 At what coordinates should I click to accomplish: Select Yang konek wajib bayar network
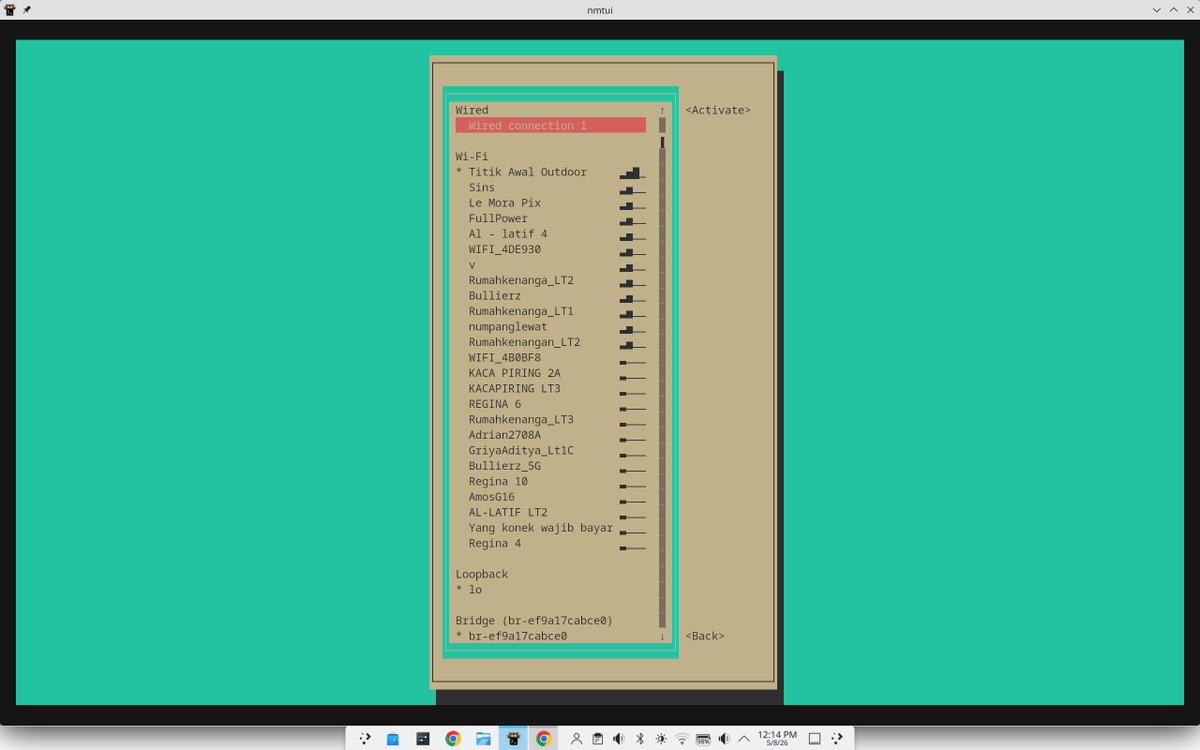tap(550, 528)
